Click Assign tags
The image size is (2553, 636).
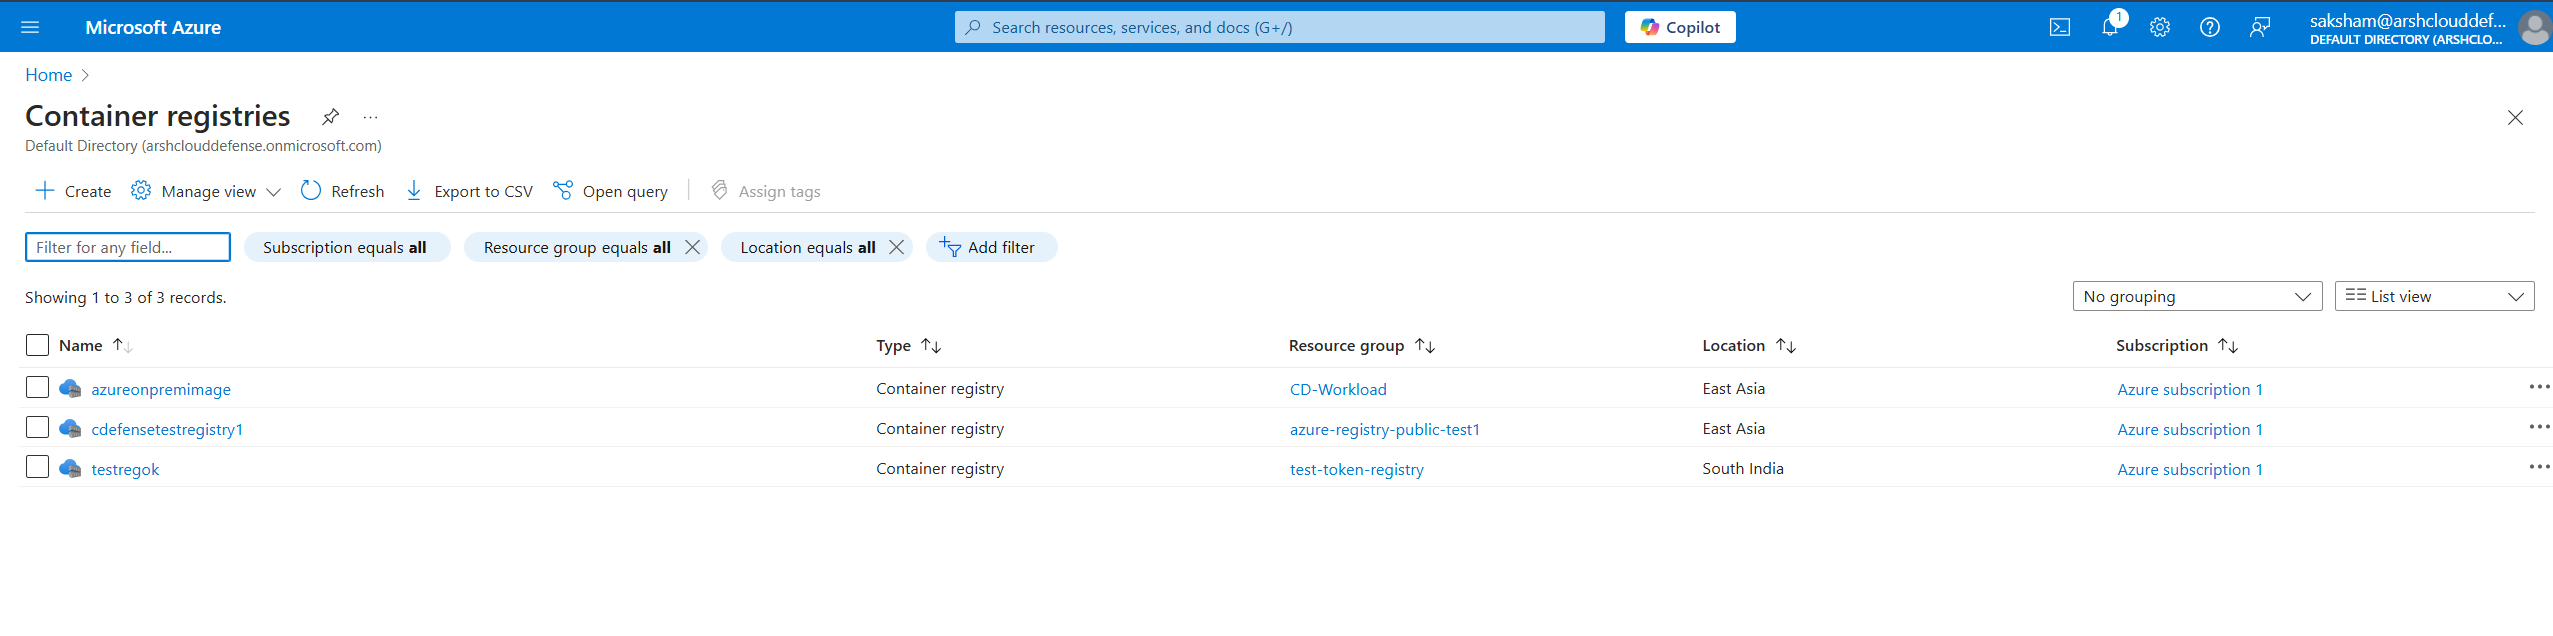pyautogui.click(x=765, y=191)
